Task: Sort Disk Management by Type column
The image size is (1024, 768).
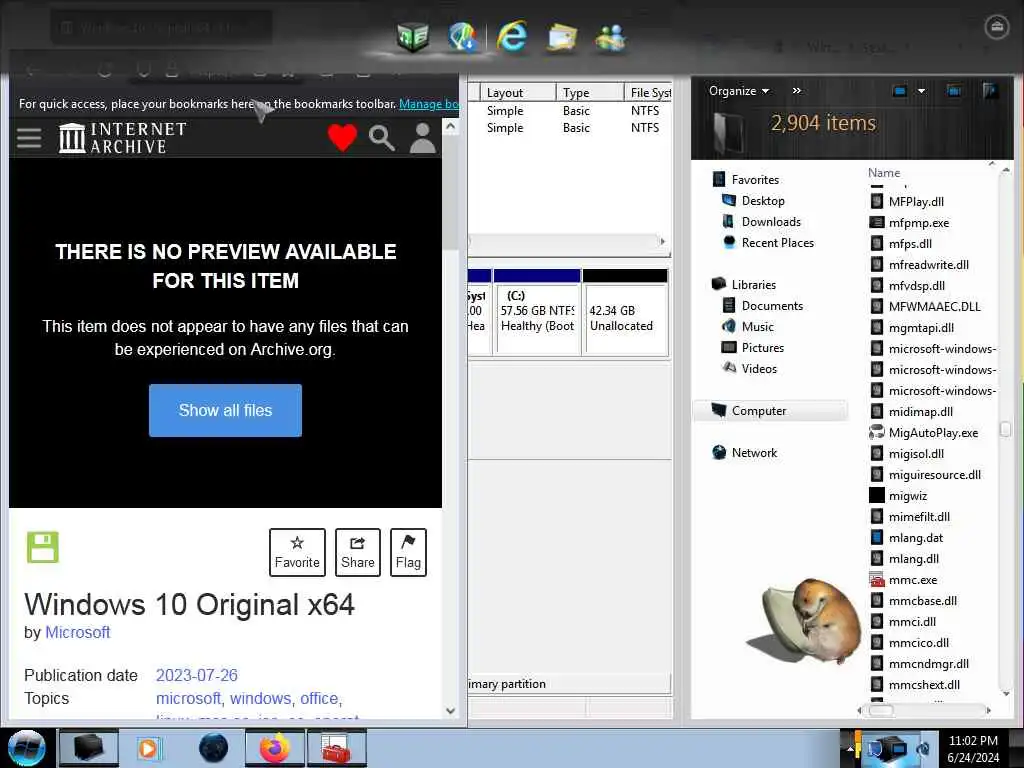Action: (590, 93)
